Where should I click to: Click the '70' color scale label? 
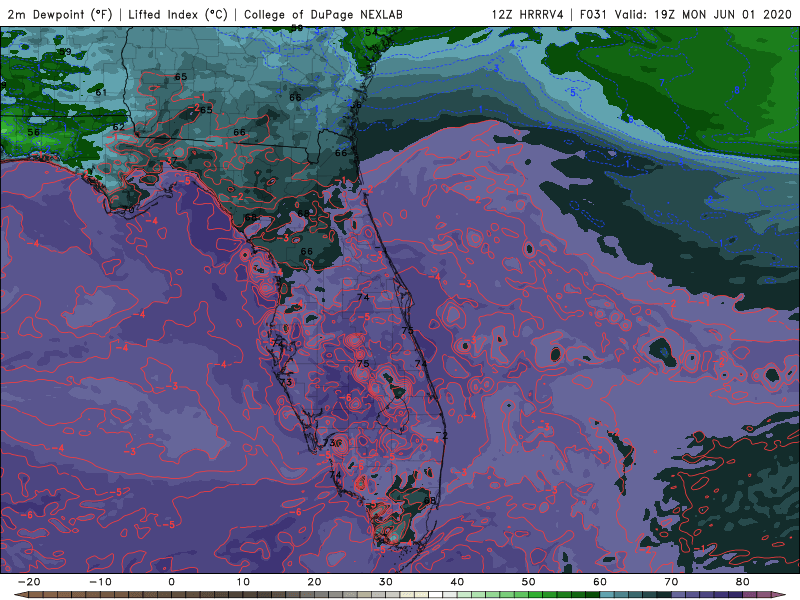point(671,582)
